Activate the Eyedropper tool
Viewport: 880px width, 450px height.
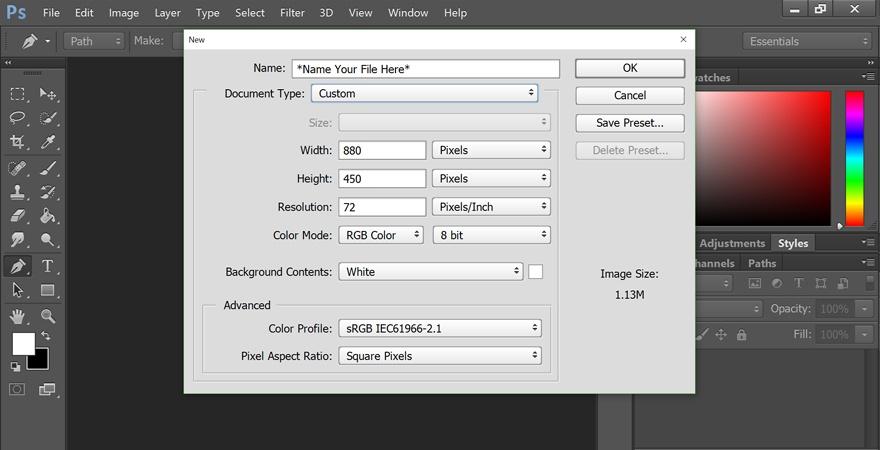pos(47,143)
